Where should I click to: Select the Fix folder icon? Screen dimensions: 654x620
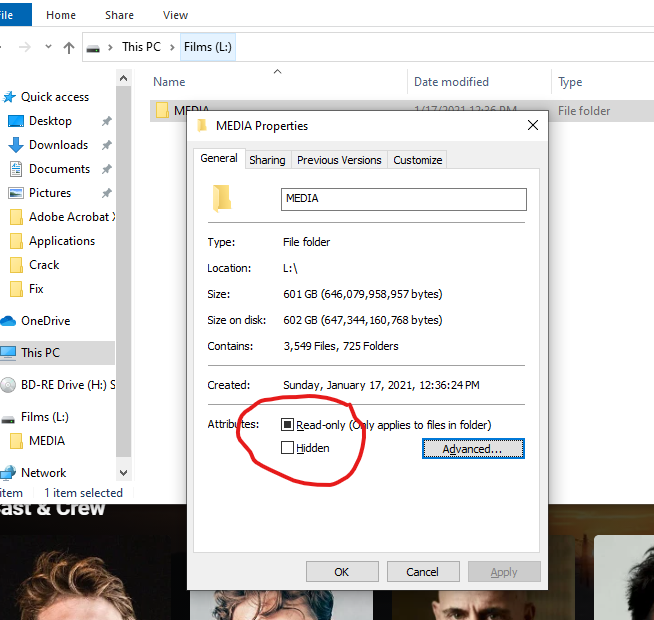click(16, 289)
